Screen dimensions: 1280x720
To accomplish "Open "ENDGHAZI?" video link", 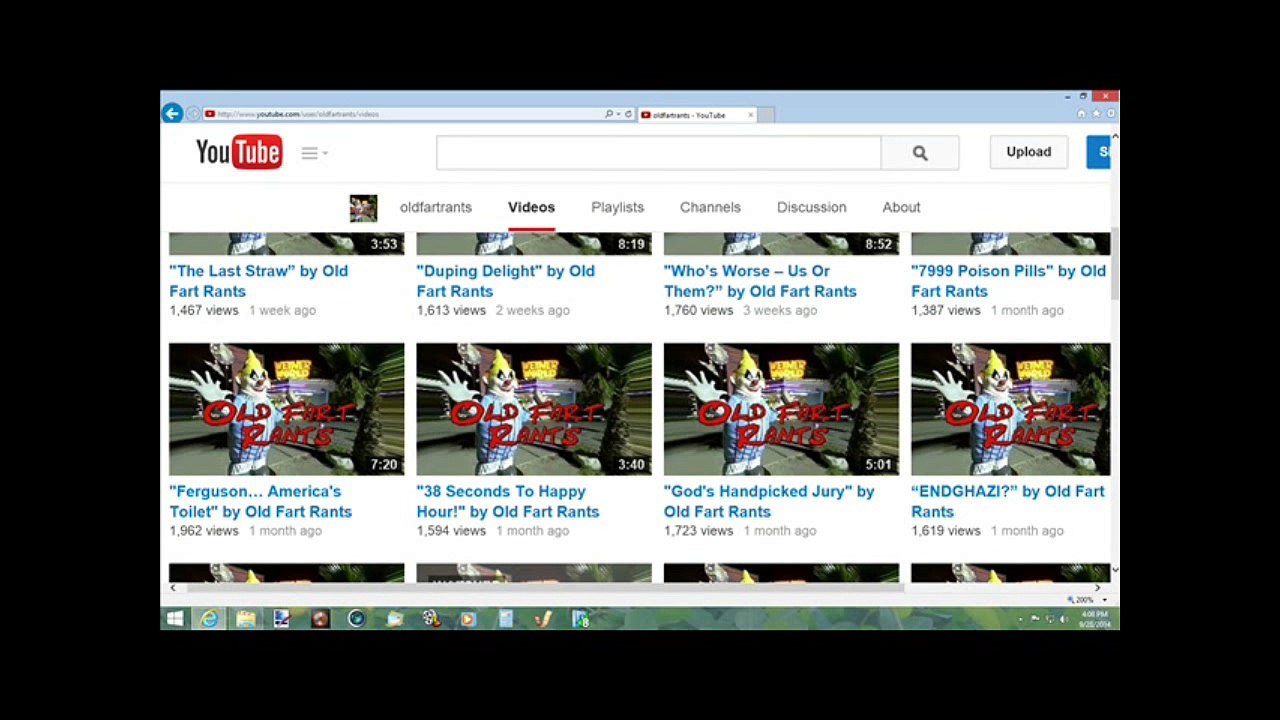I will click(x=1008, y=501).
